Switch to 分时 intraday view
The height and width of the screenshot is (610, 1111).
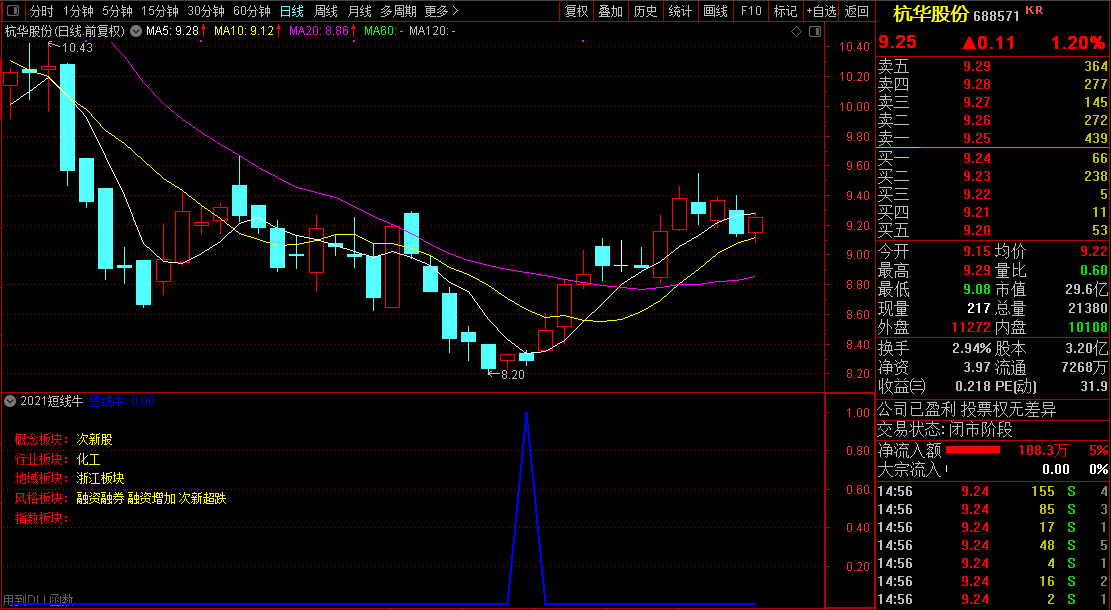[x=41, y=11]
